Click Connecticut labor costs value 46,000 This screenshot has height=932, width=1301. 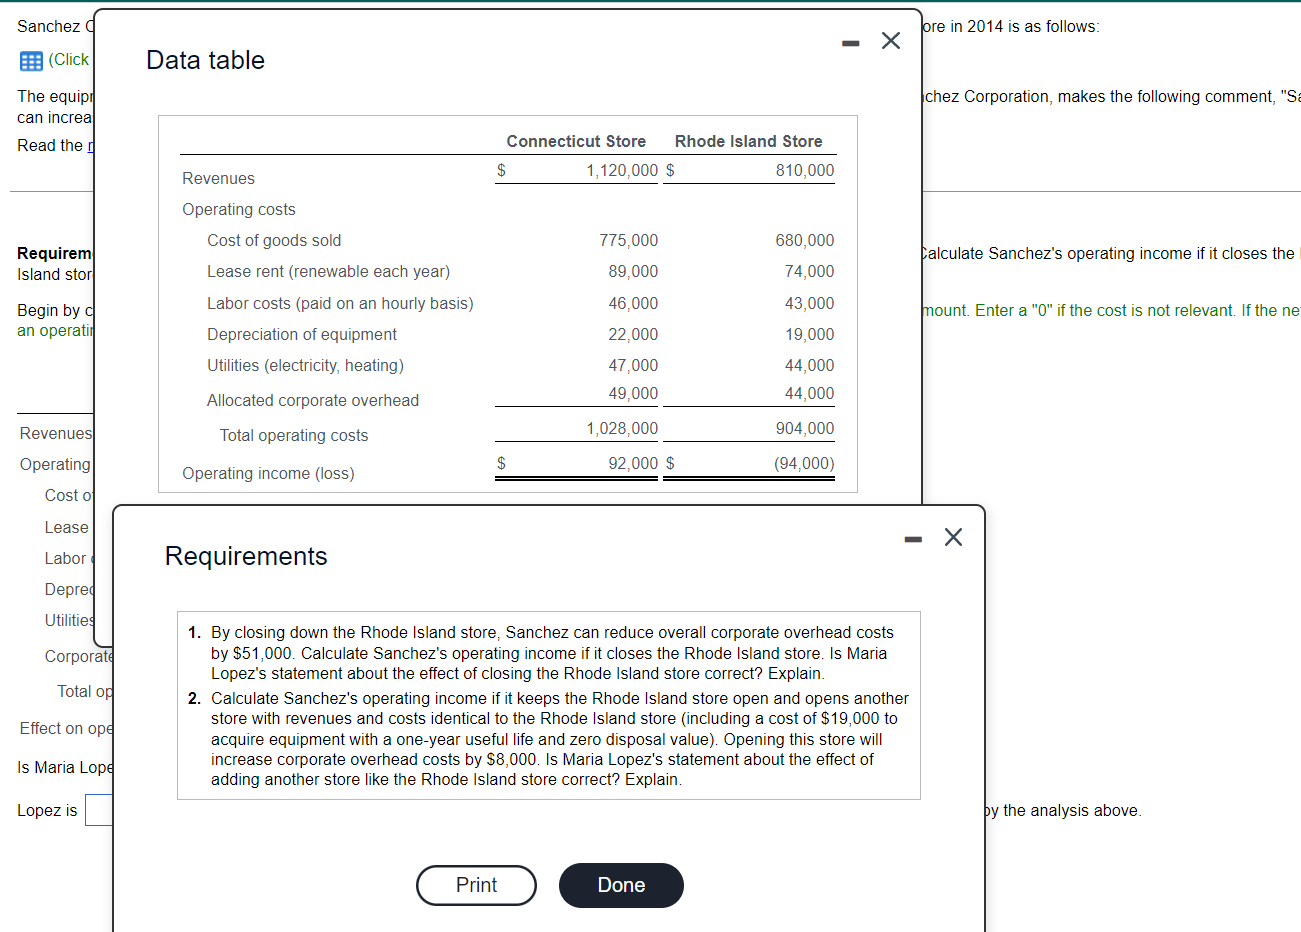coord(633,303)
